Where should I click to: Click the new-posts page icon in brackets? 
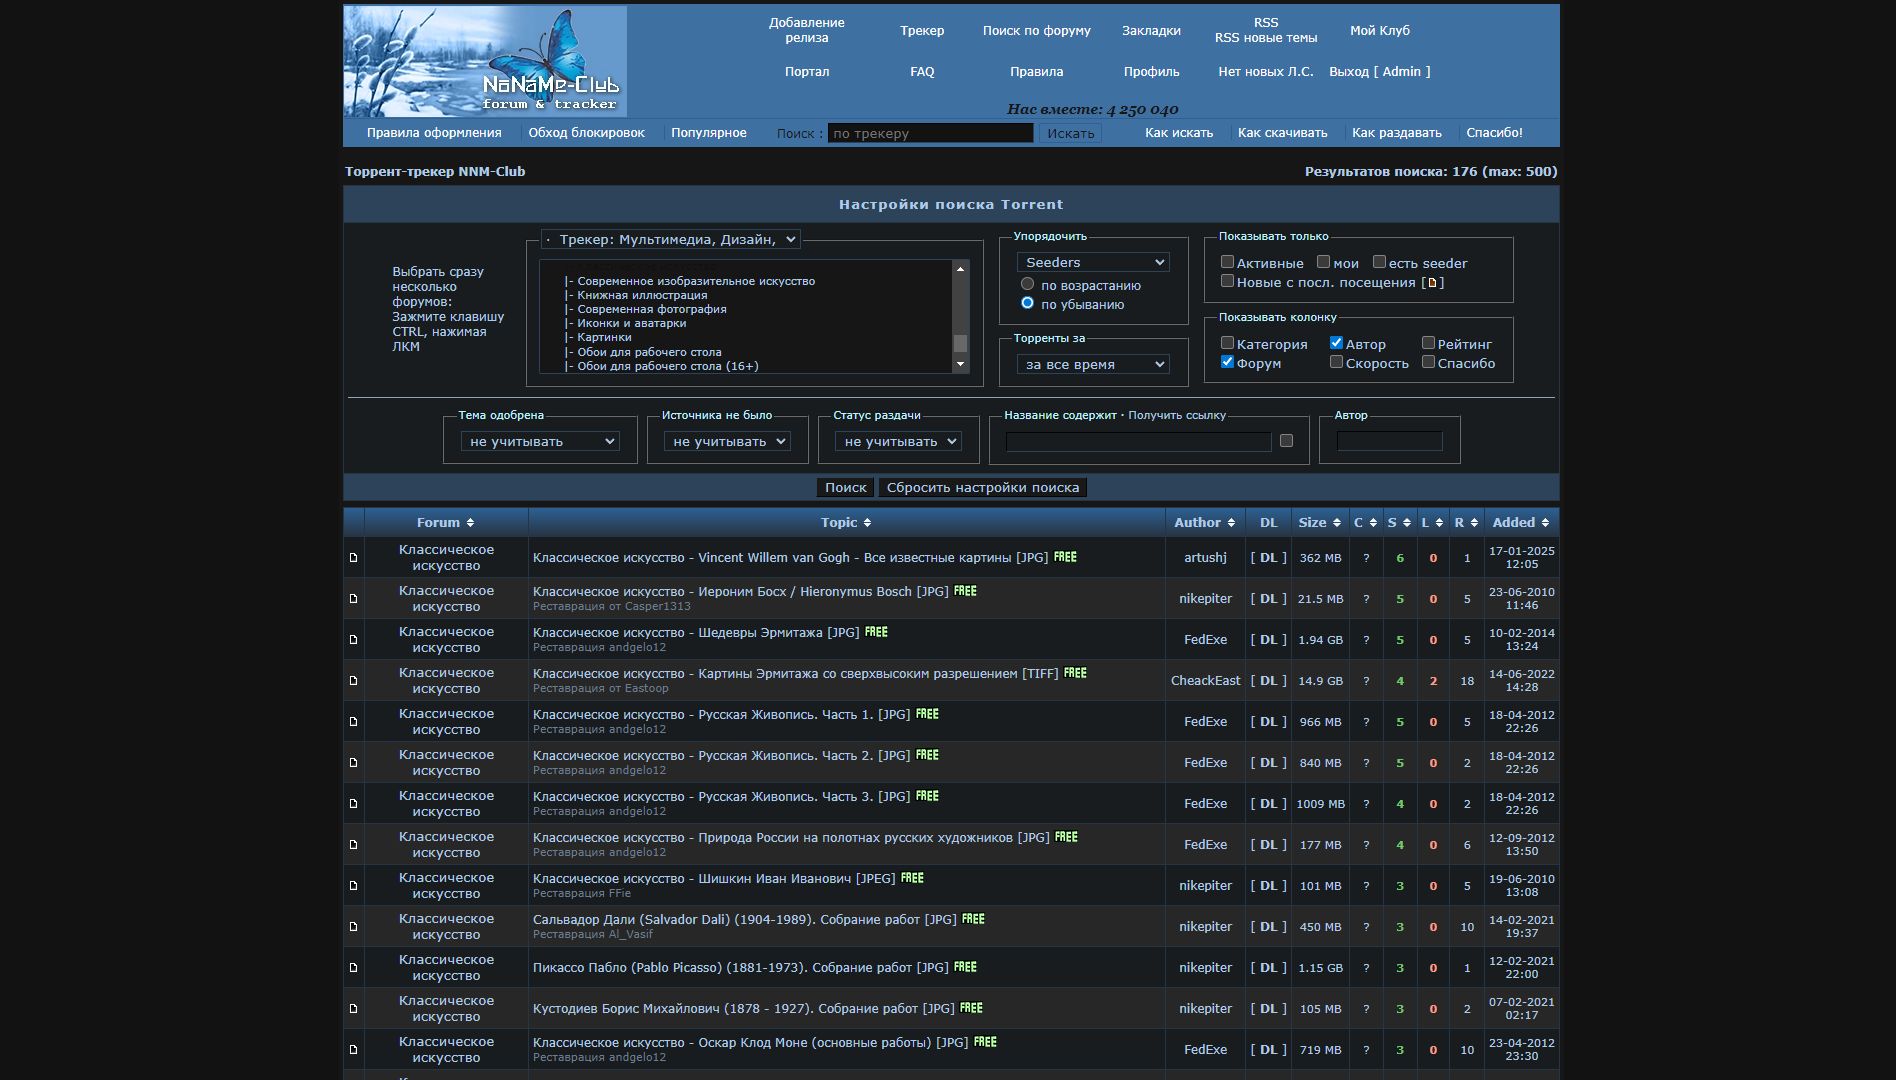1432,283
